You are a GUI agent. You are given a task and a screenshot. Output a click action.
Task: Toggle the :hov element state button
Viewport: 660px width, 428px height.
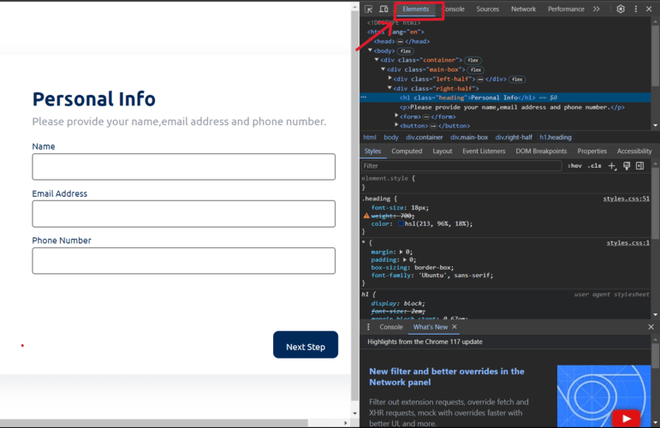(x=575, y=166)
